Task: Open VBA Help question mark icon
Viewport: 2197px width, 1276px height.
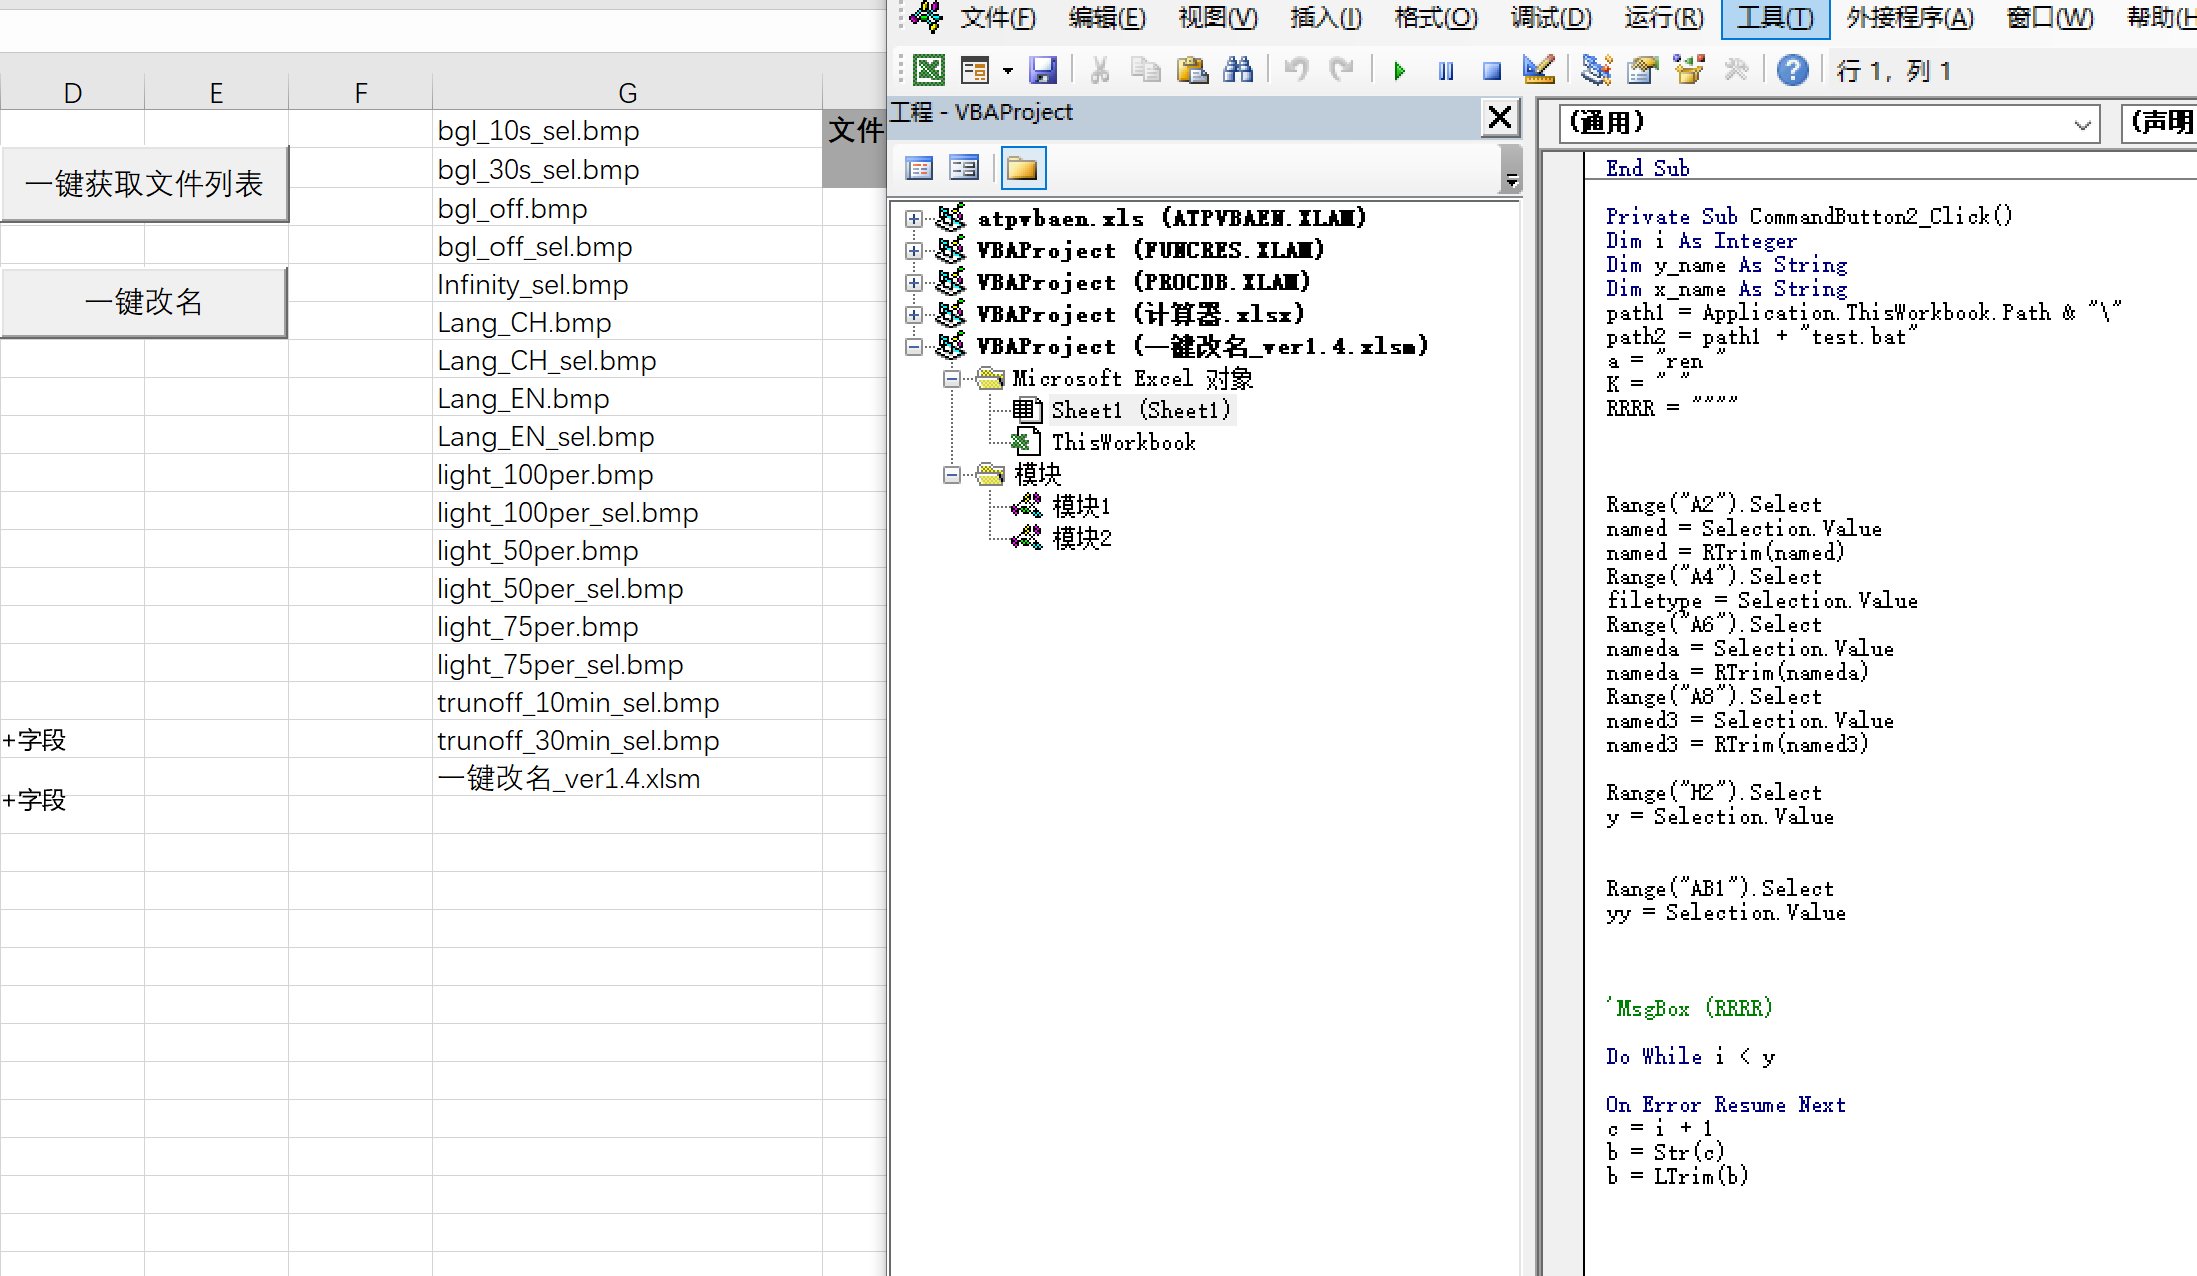Action: pyautogui.click(x=1792, y=70)
